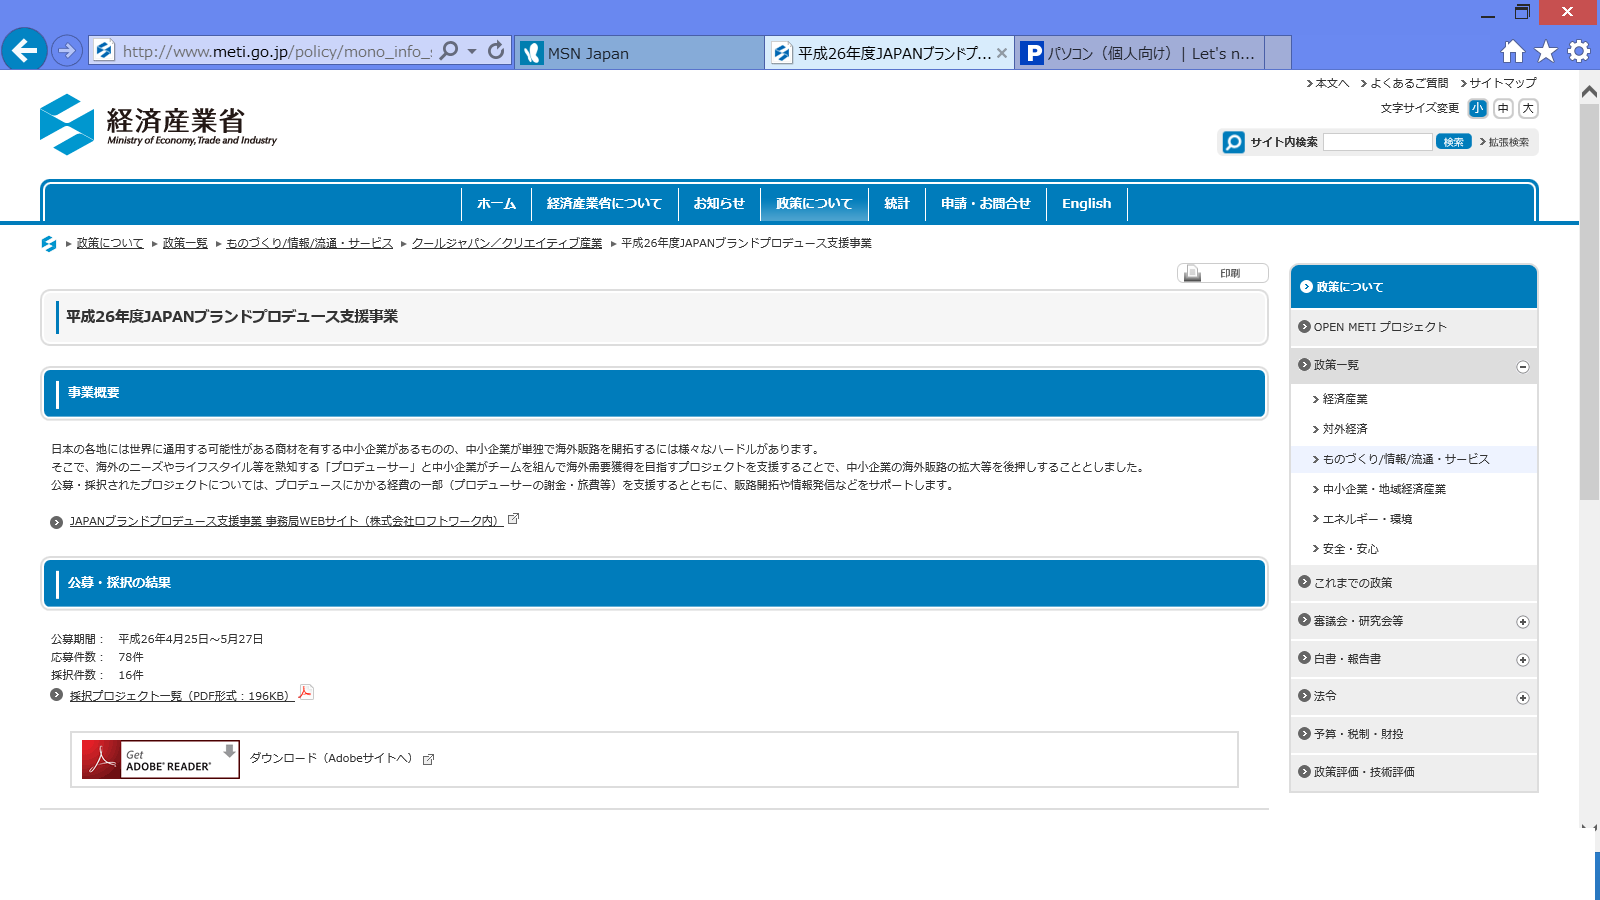This screenshot has width=1600, height=900.
Task: Expand the 白書・報告書 sidebar section
Action: 1522,660
